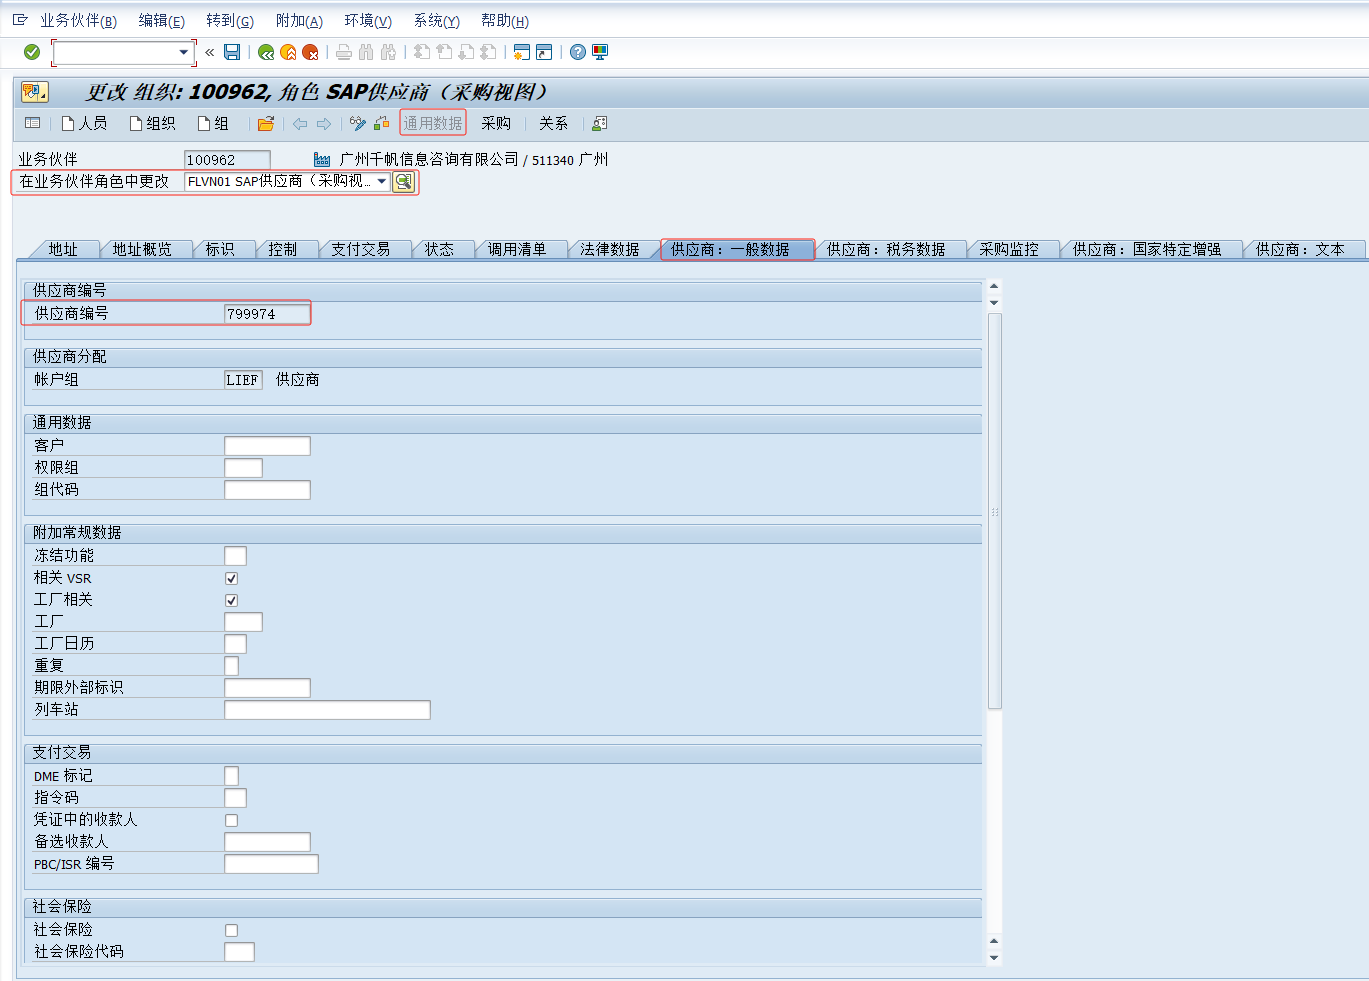Image resolution: width=1369 pixels, height=981 pixels.
Task: Click the 列车站 input field
Action: pos(327,710)
